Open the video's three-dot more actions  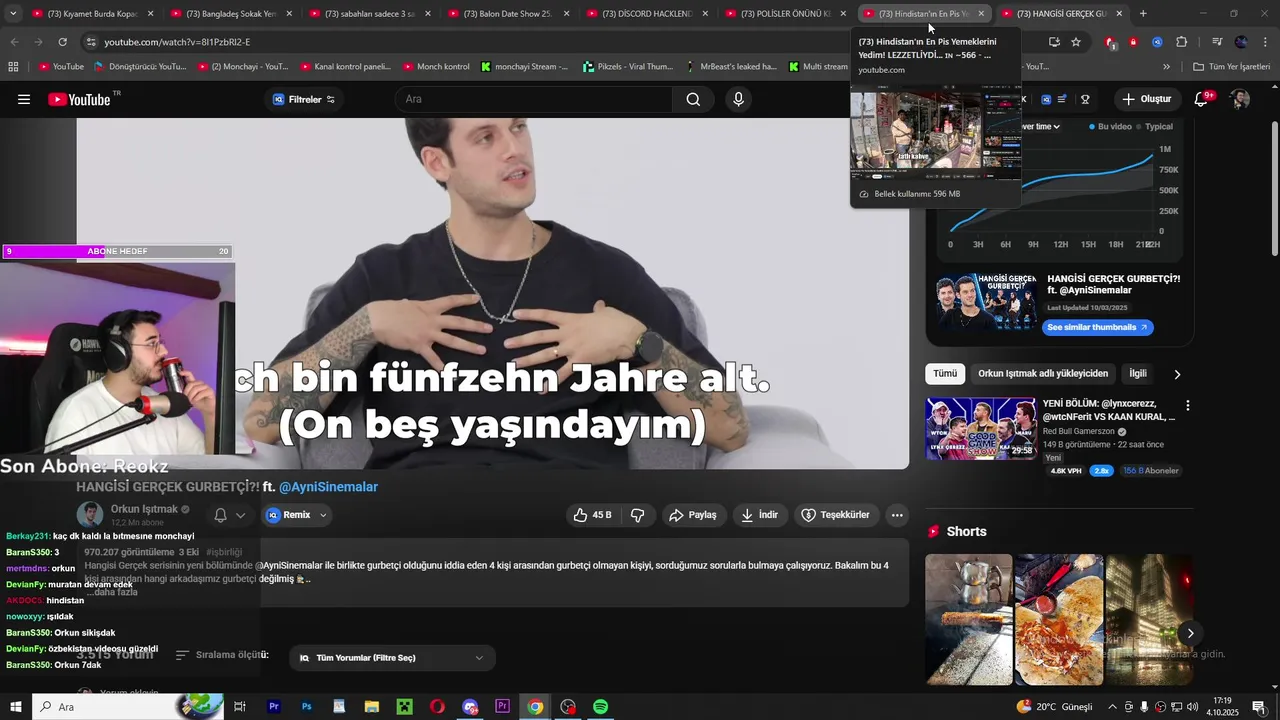tap(897, 515)
